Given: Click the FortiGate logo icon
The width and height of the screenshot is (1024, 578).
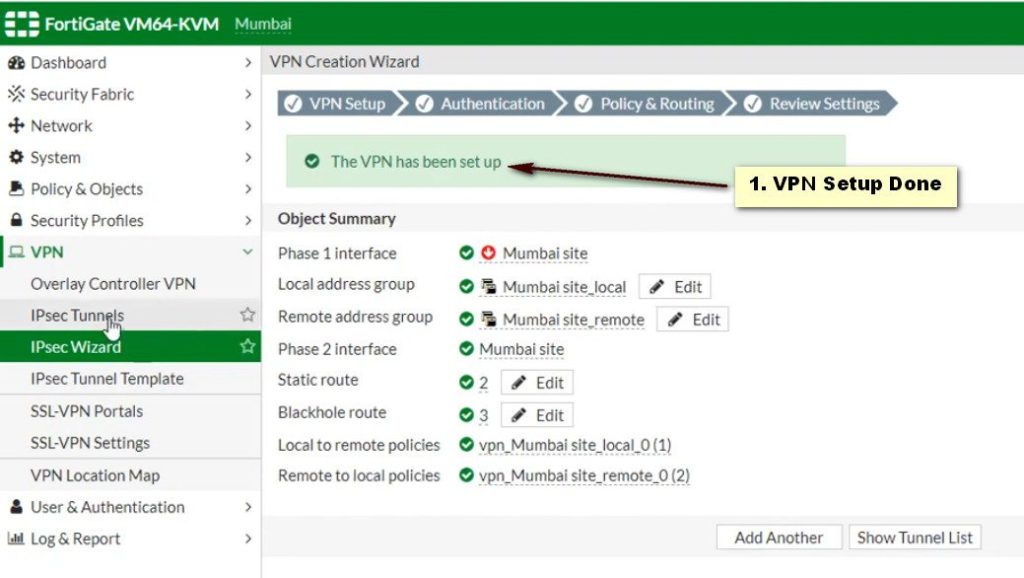Looking at the screenshot, I should (x=22, y=24).
